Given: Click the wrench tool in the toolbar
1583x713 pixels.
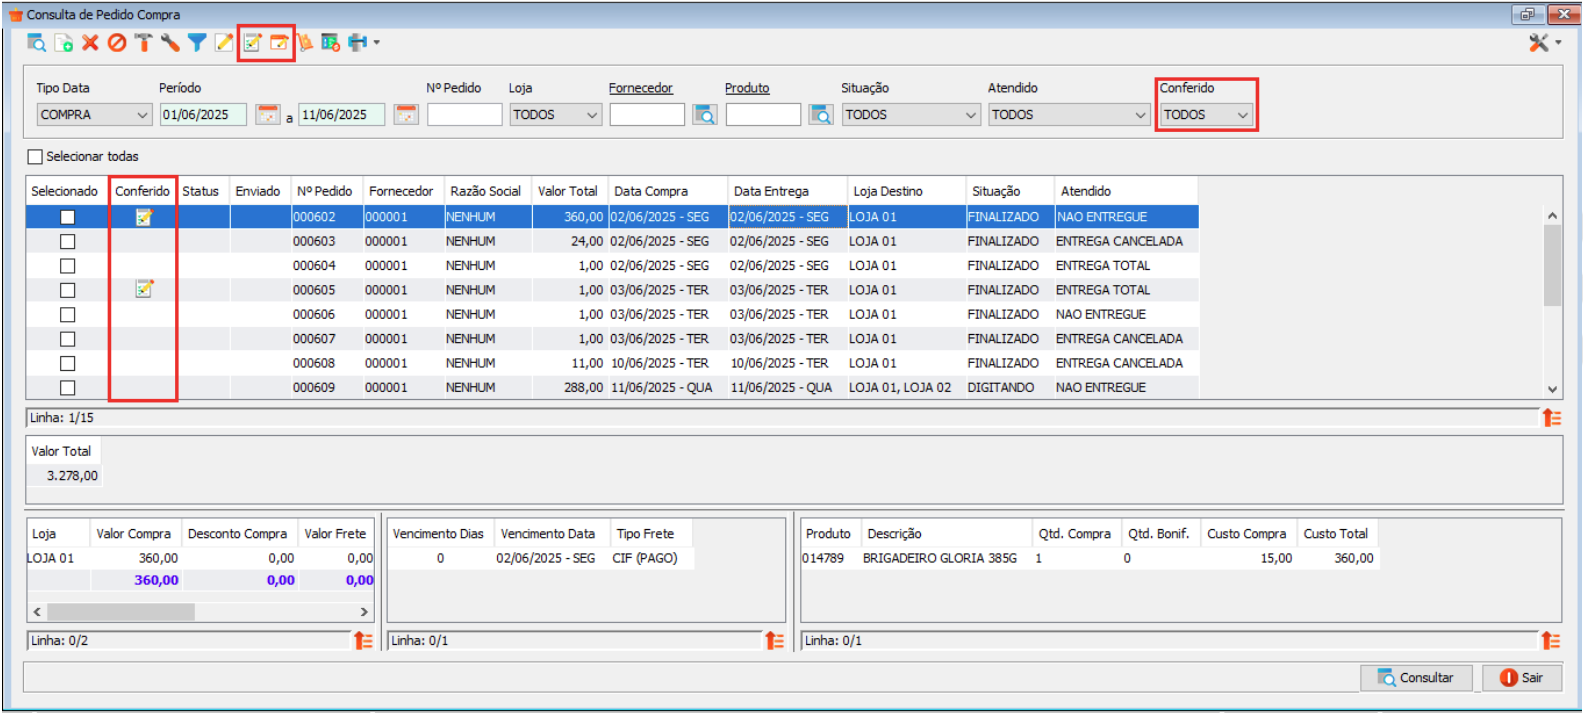Looking at the screenshot, I should (x=170, y=43).
